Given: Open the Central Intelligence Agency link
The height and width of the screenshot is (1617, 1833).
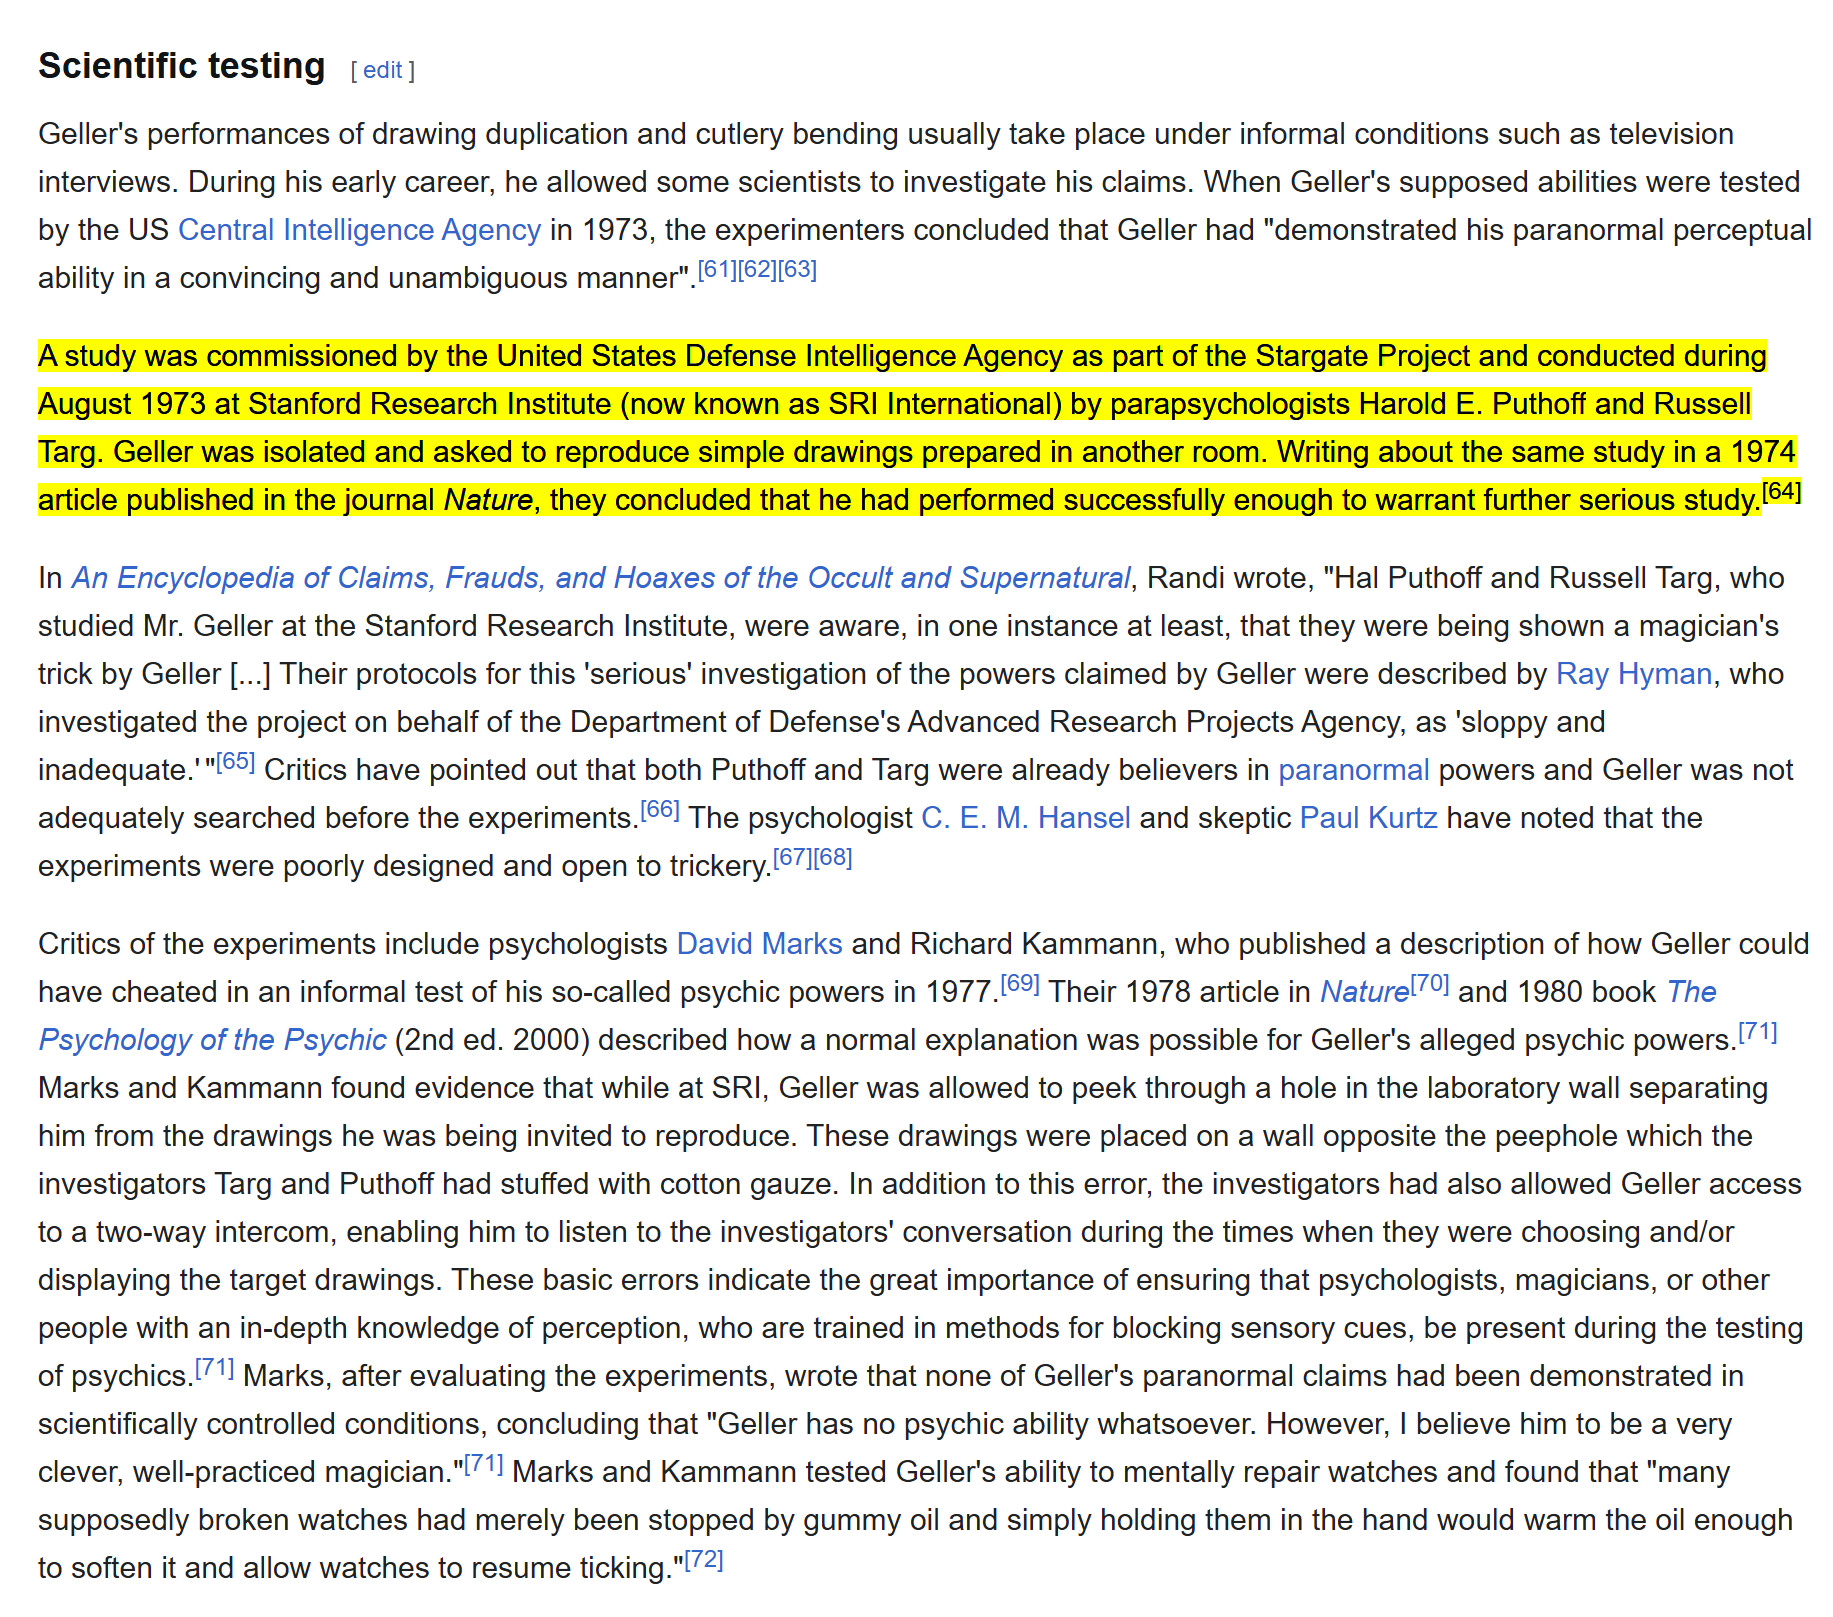Looking at the screenshot, I should click(x=359, y=230).
